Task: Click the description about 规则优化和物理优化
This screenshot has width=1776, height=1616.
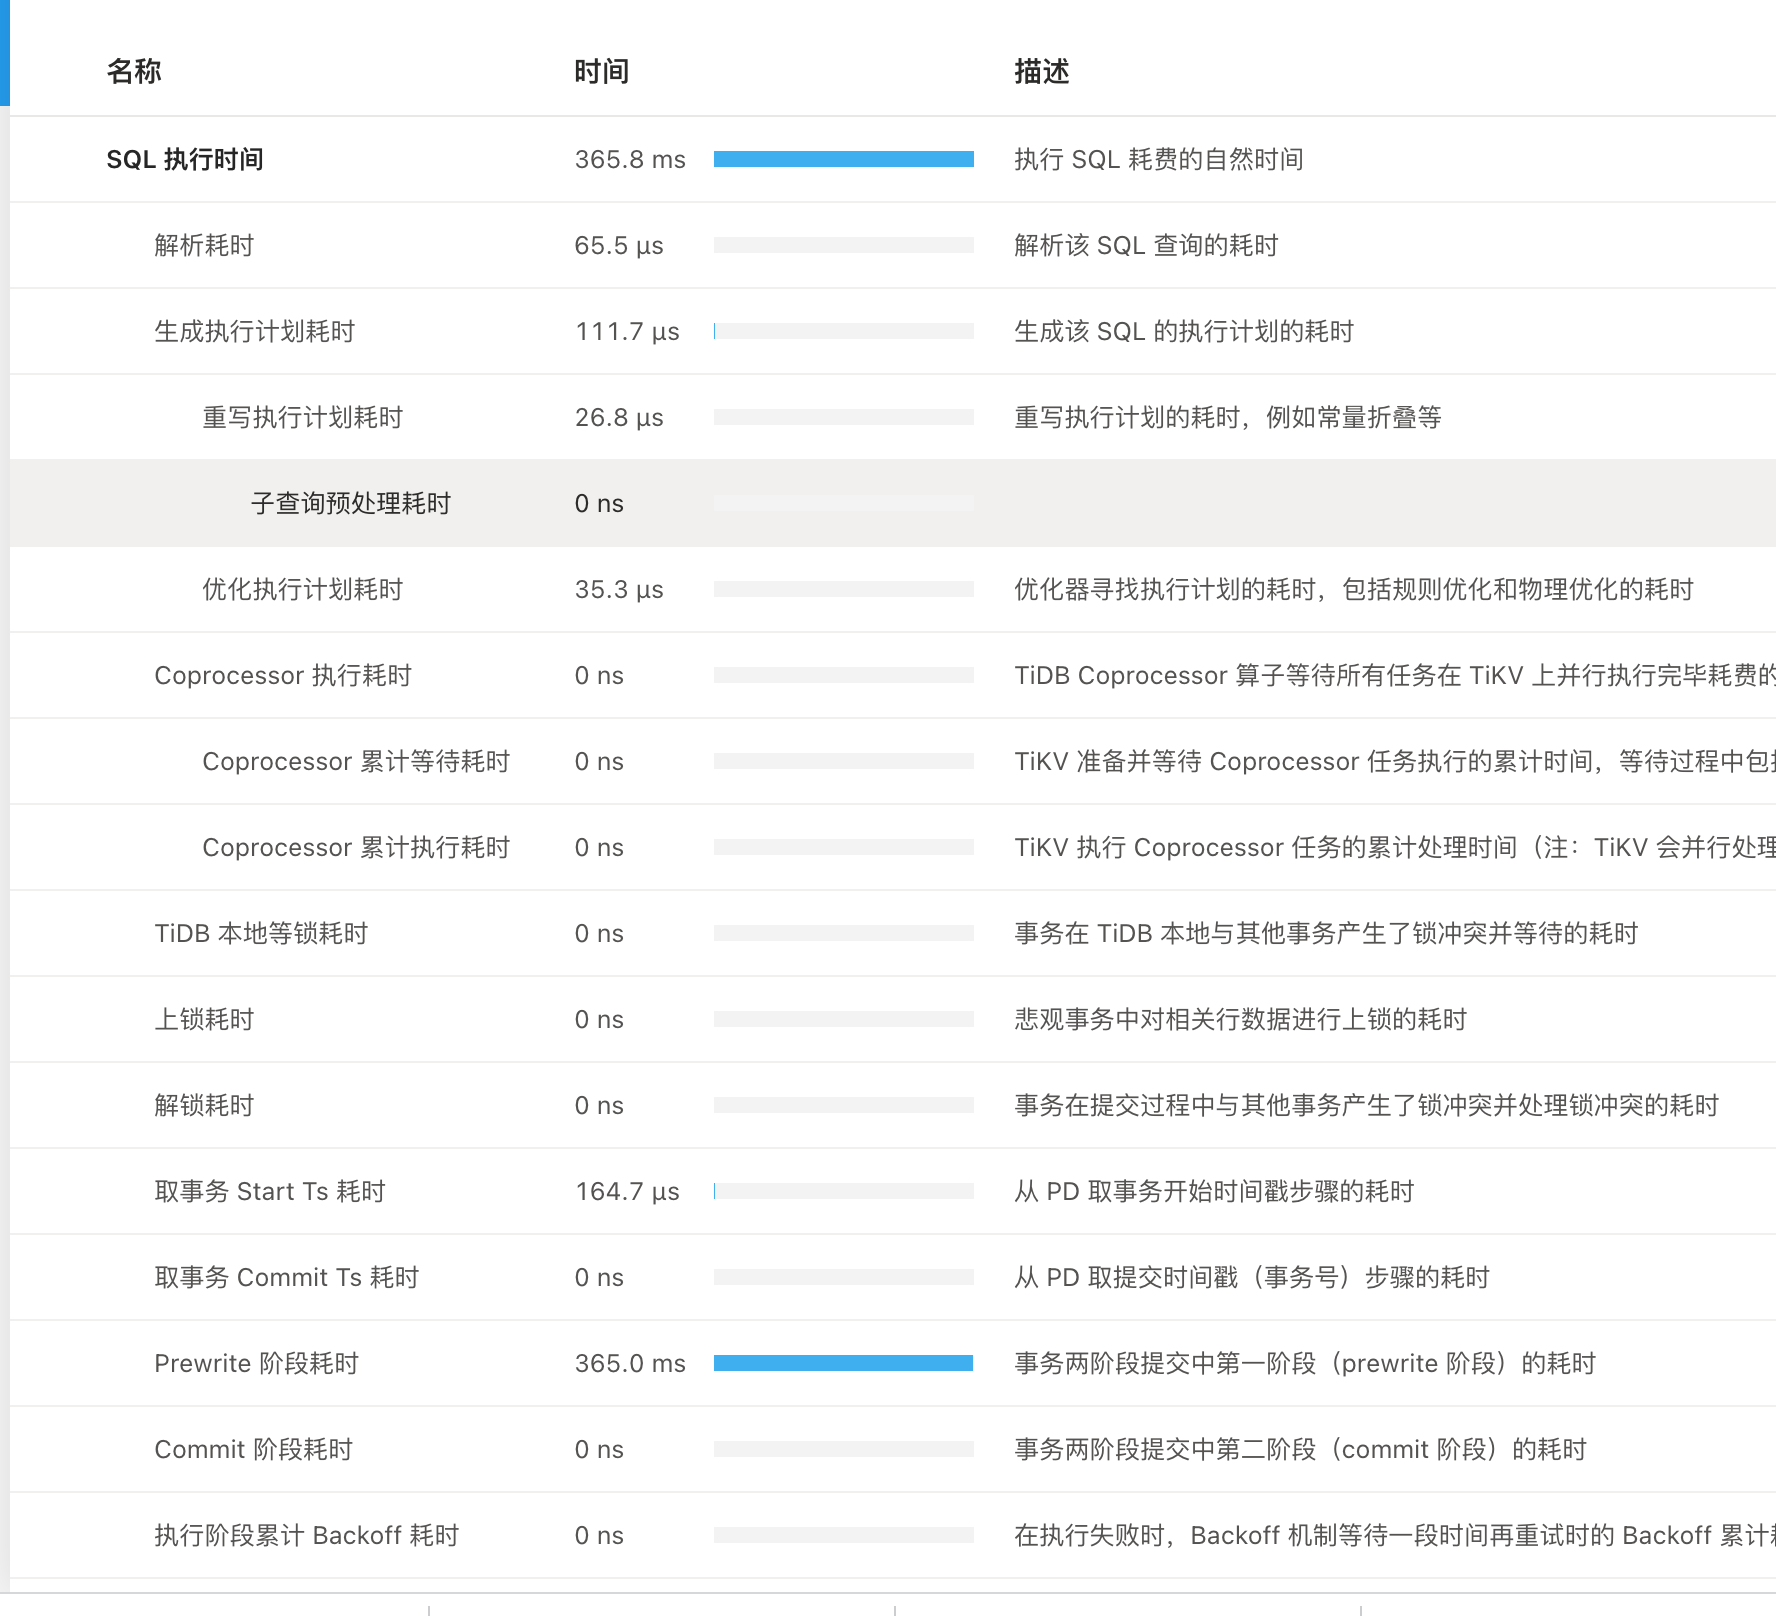Action: point(1354,590)
